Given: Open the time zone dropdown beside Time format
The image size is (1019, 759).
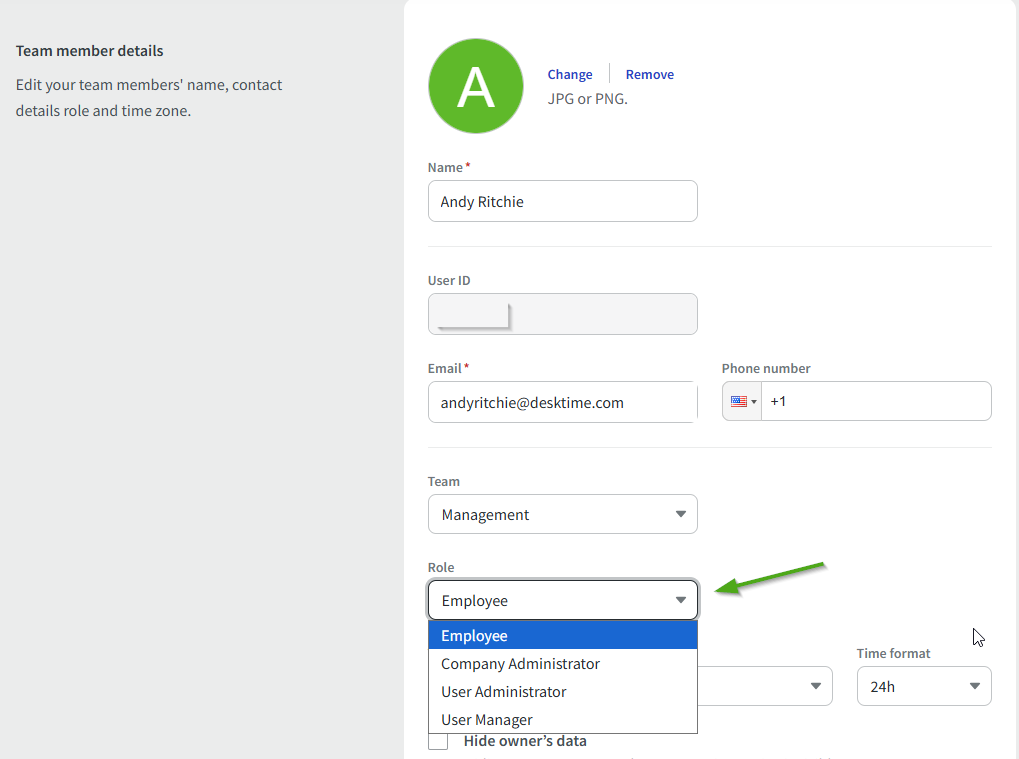Looking at the screenshot, I should 765,686.
